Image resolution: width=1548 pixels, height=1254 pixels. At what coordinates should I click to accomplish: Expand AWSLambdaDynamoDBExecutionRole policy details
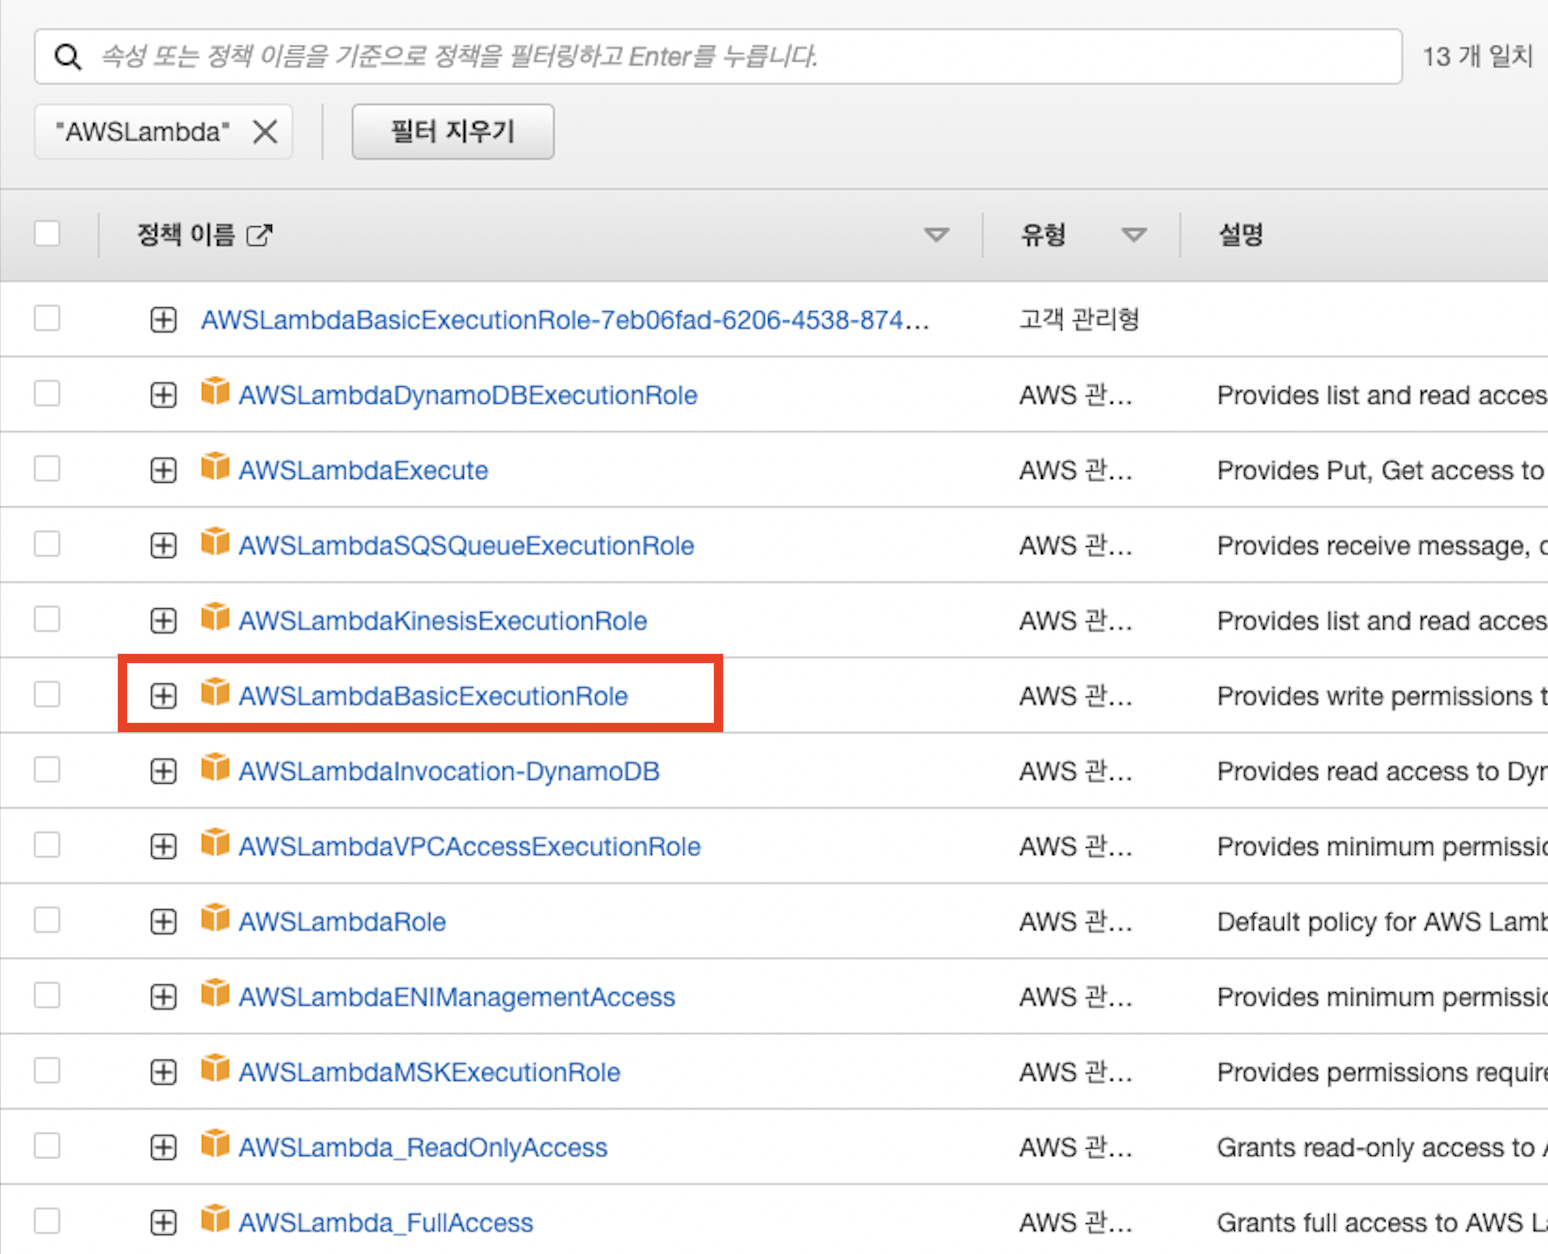(x=163, y=395)
